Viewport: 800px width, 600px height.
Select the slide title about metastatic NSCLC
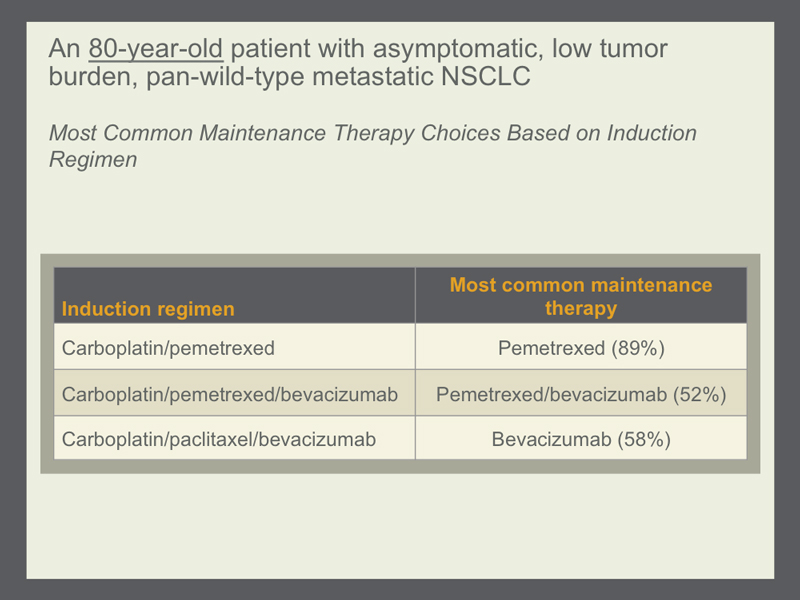[358, 63]
